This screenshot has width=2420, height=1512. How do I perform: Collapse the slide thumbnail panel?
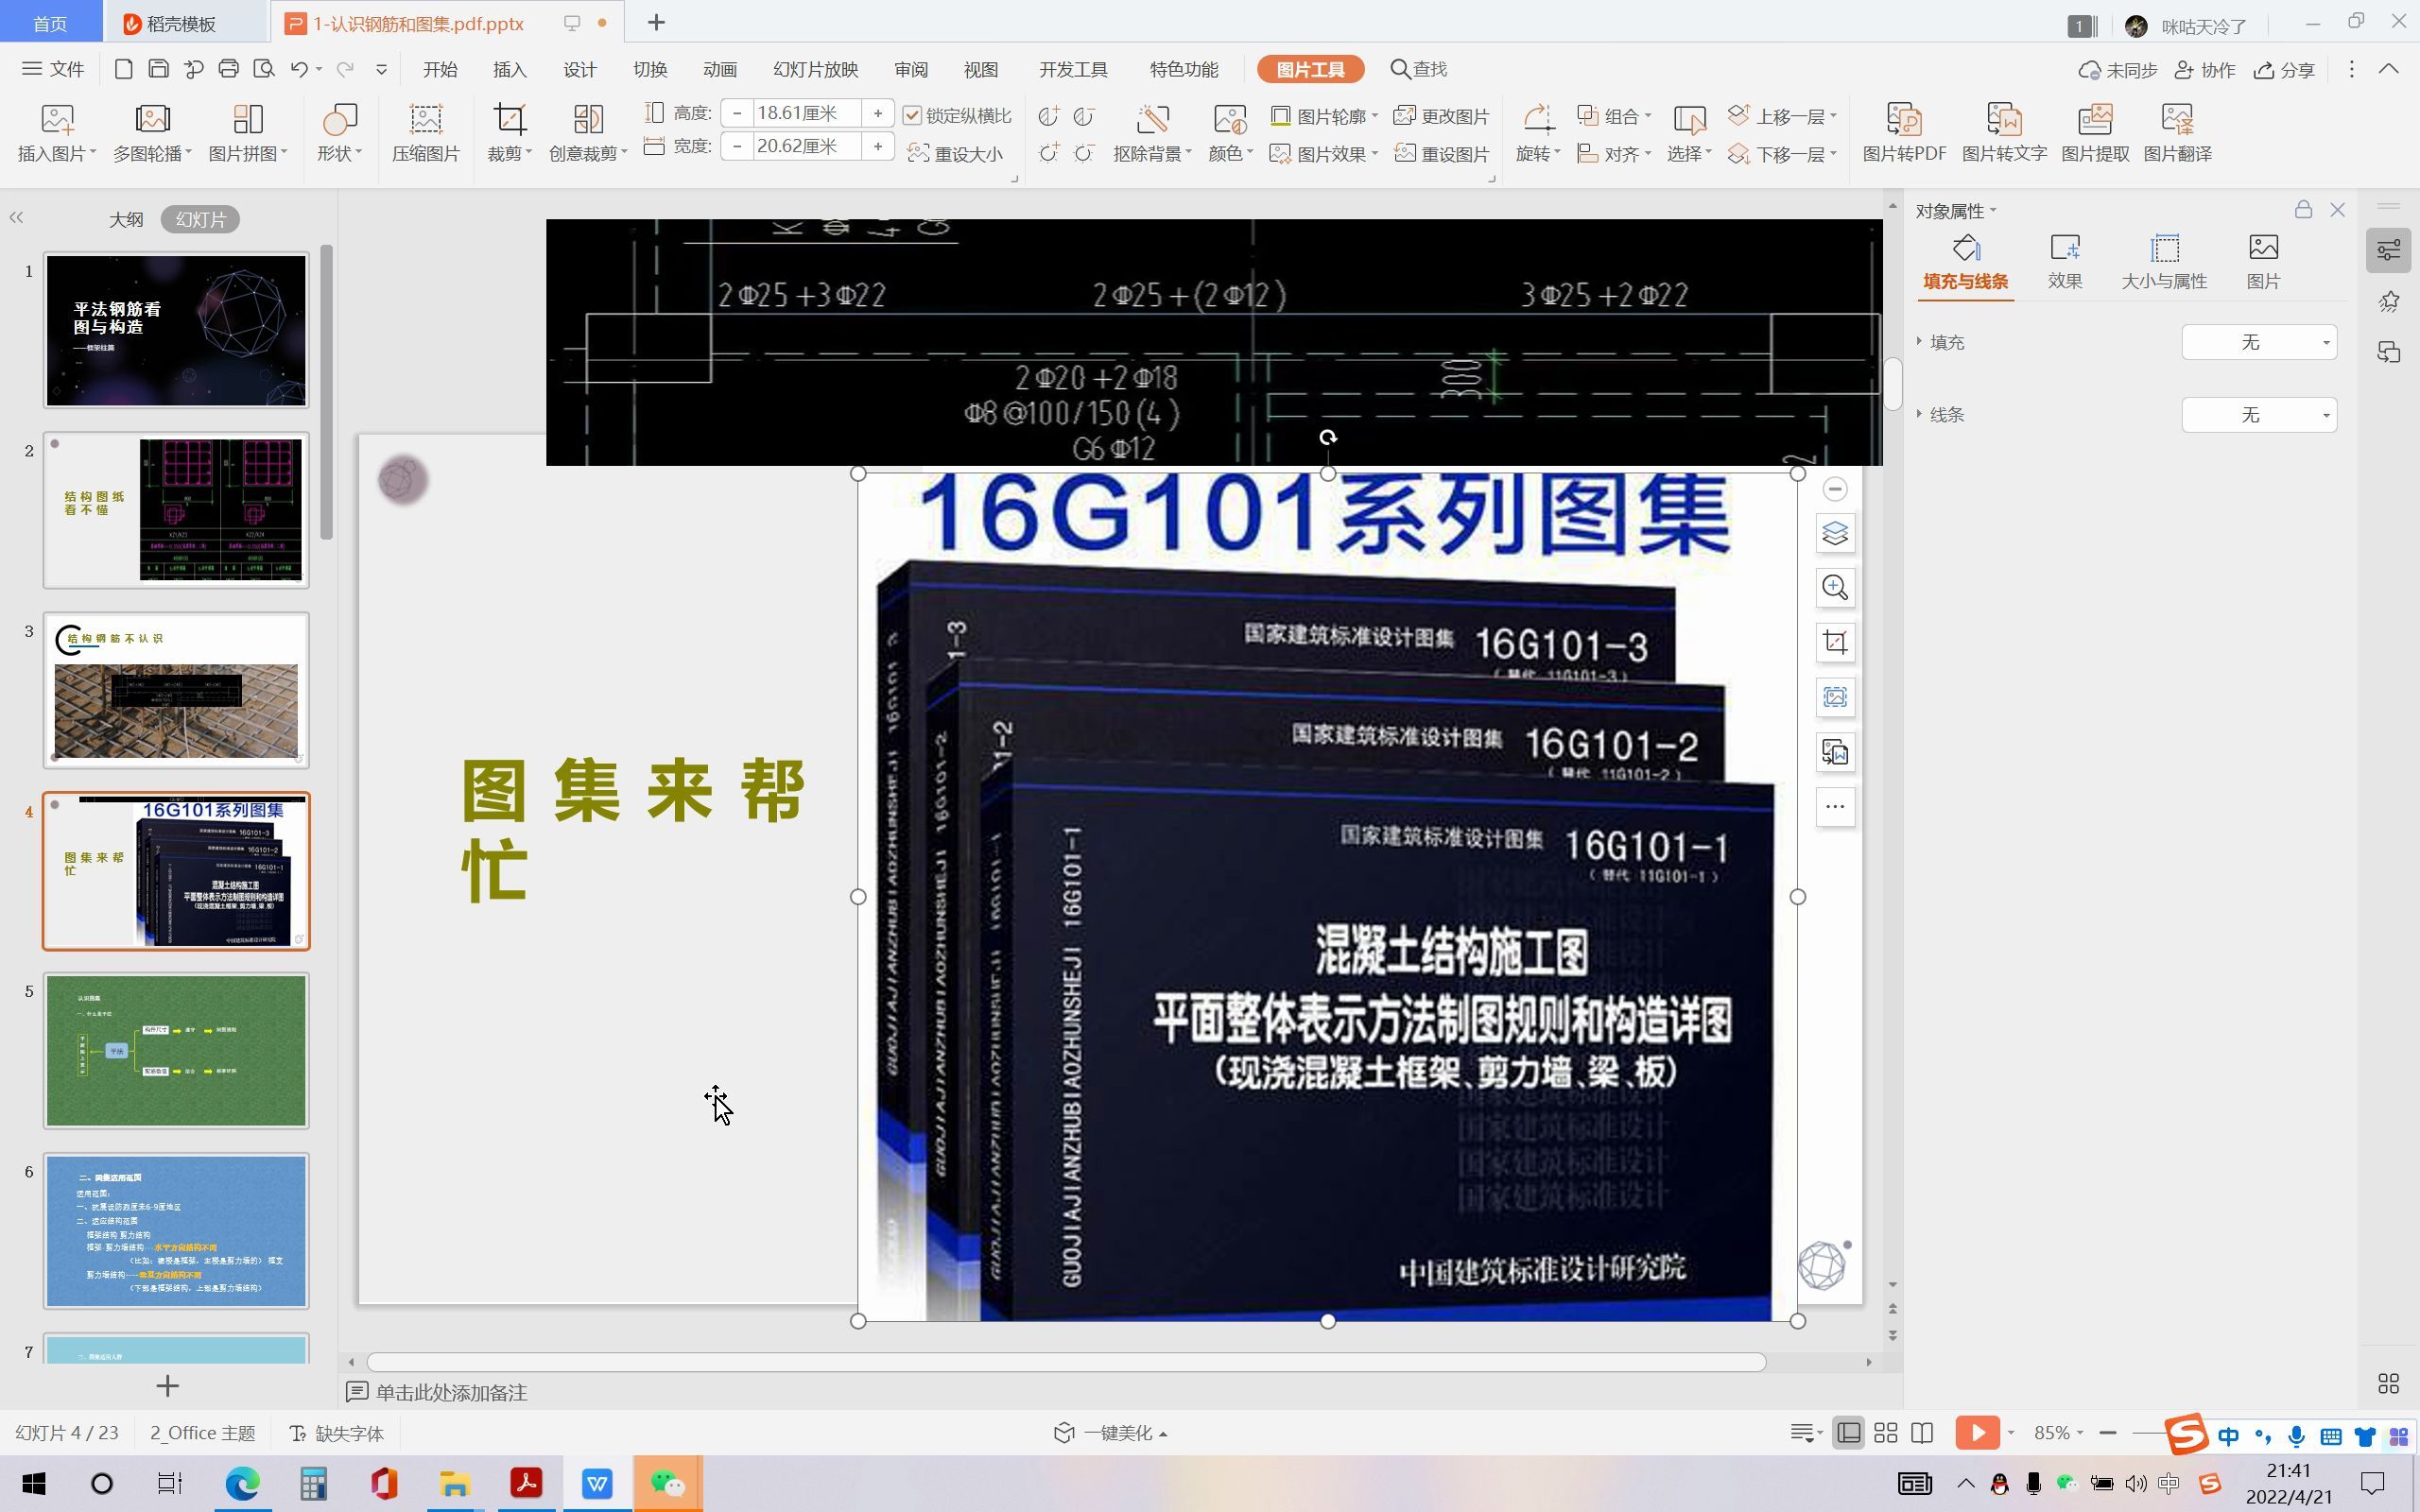point(16,217)
